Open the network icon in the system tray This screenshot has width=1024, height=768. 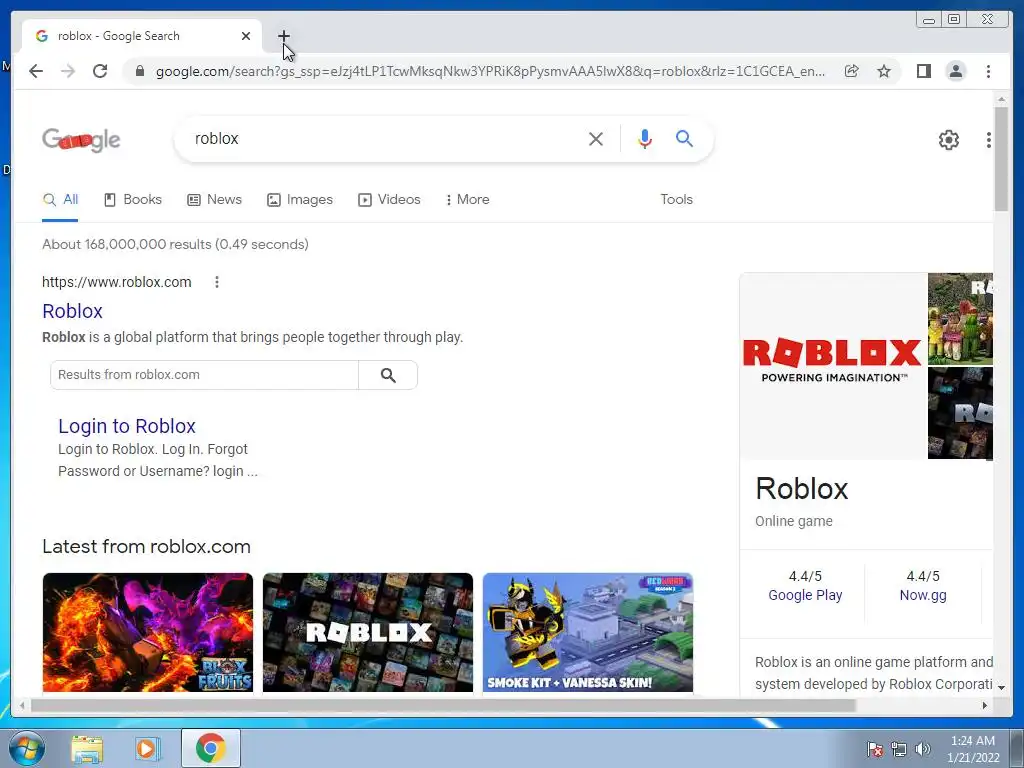coord(899,749)
